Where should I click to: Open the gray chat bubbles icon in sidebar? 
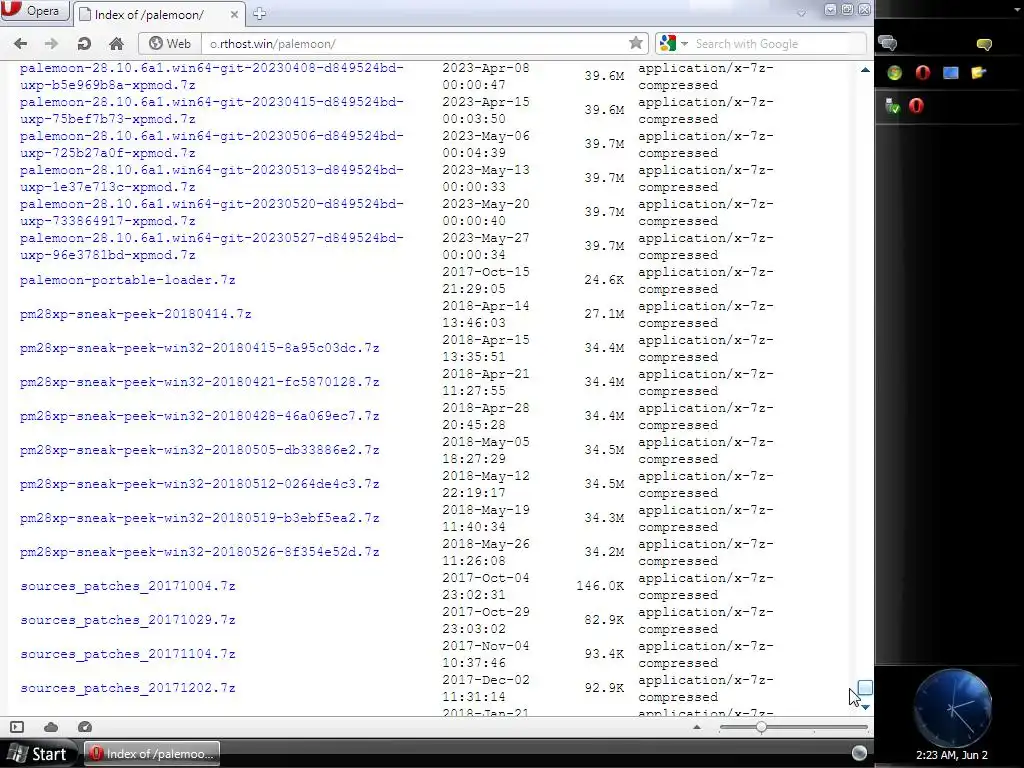pos(888,43)
